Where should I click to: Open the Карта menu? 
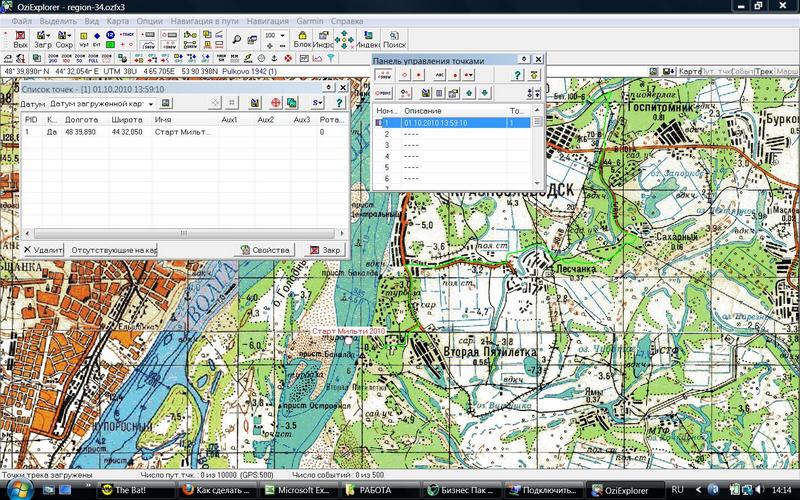point(118,21)
